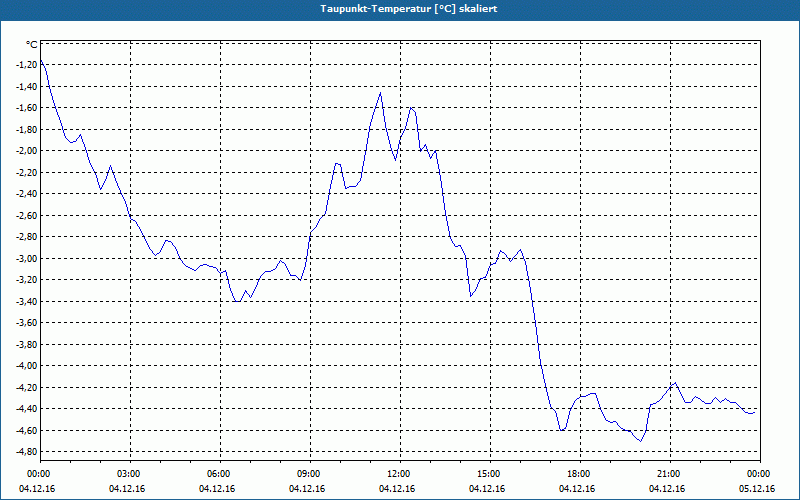This screenshot has width=800, height=500.
Task: Click the chart title 'Taupunkt-Temperatur [°C] skaliert'
Action: pos(409,9)
